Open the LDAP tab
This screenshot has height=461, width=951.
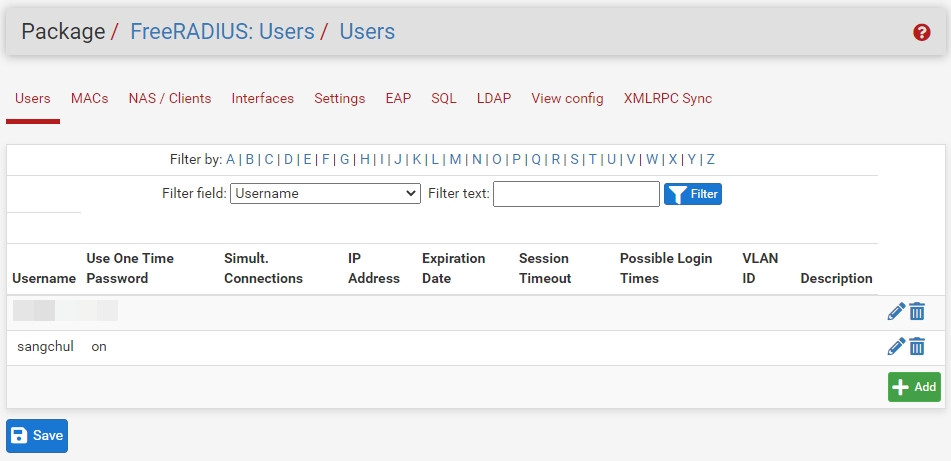click(494, 98)
